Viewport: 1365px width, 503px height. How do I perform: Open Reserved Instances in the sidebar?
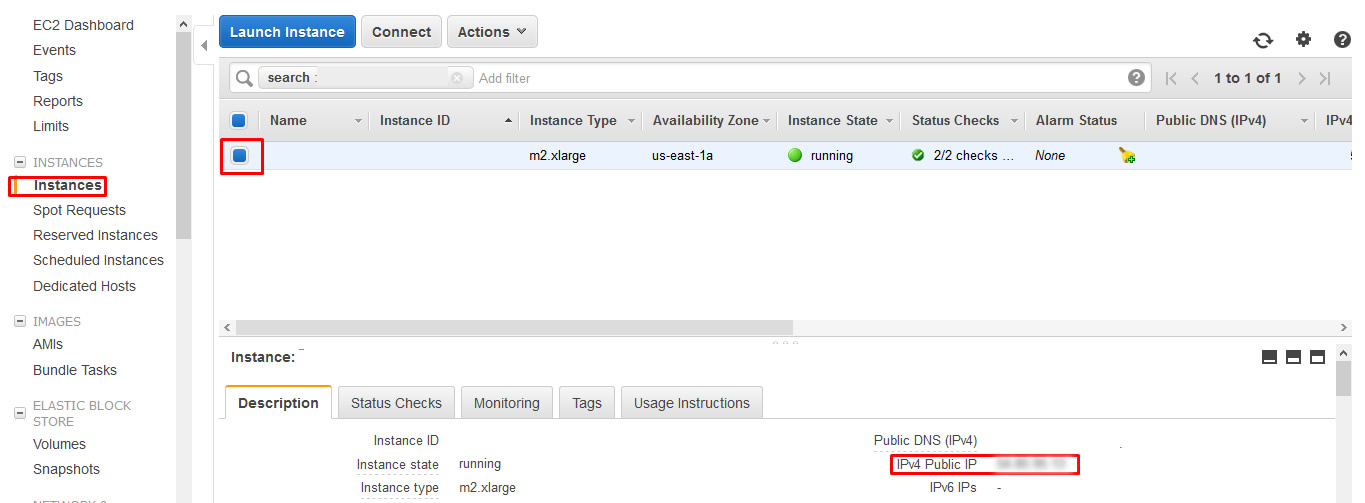click(x=95, y=235)
